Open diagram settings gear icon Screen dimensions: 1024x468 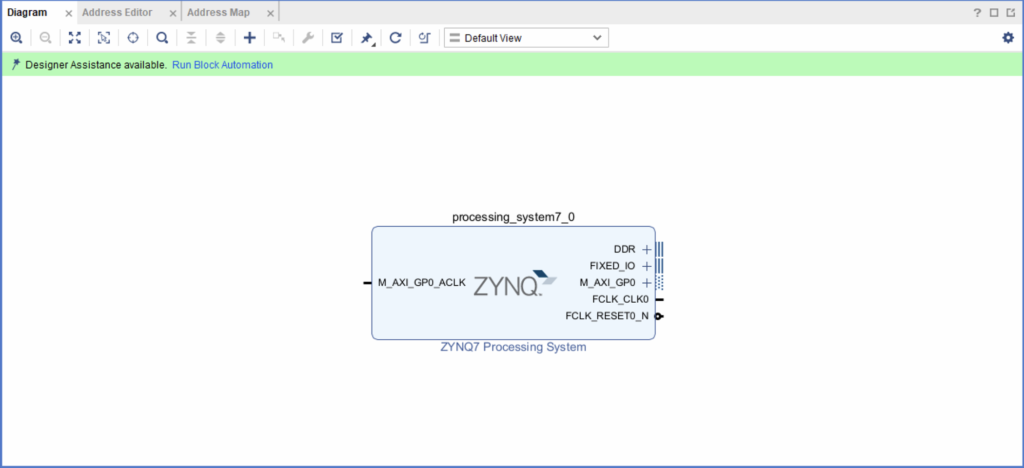[x=1008, y=38]
